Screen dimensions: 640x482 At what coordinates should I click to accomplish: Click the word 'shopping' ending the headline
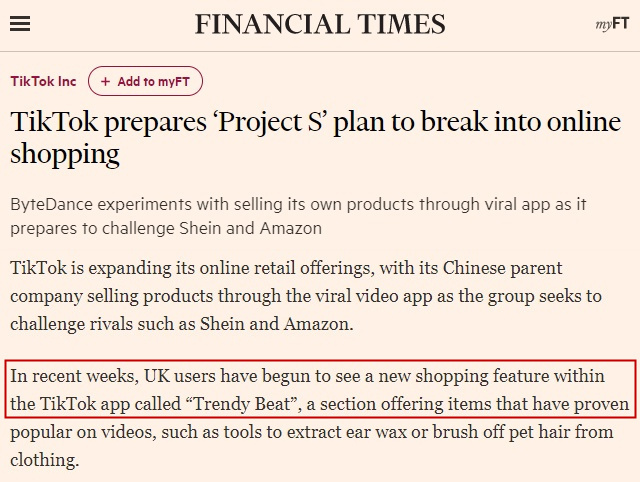(x=65, y=154)
